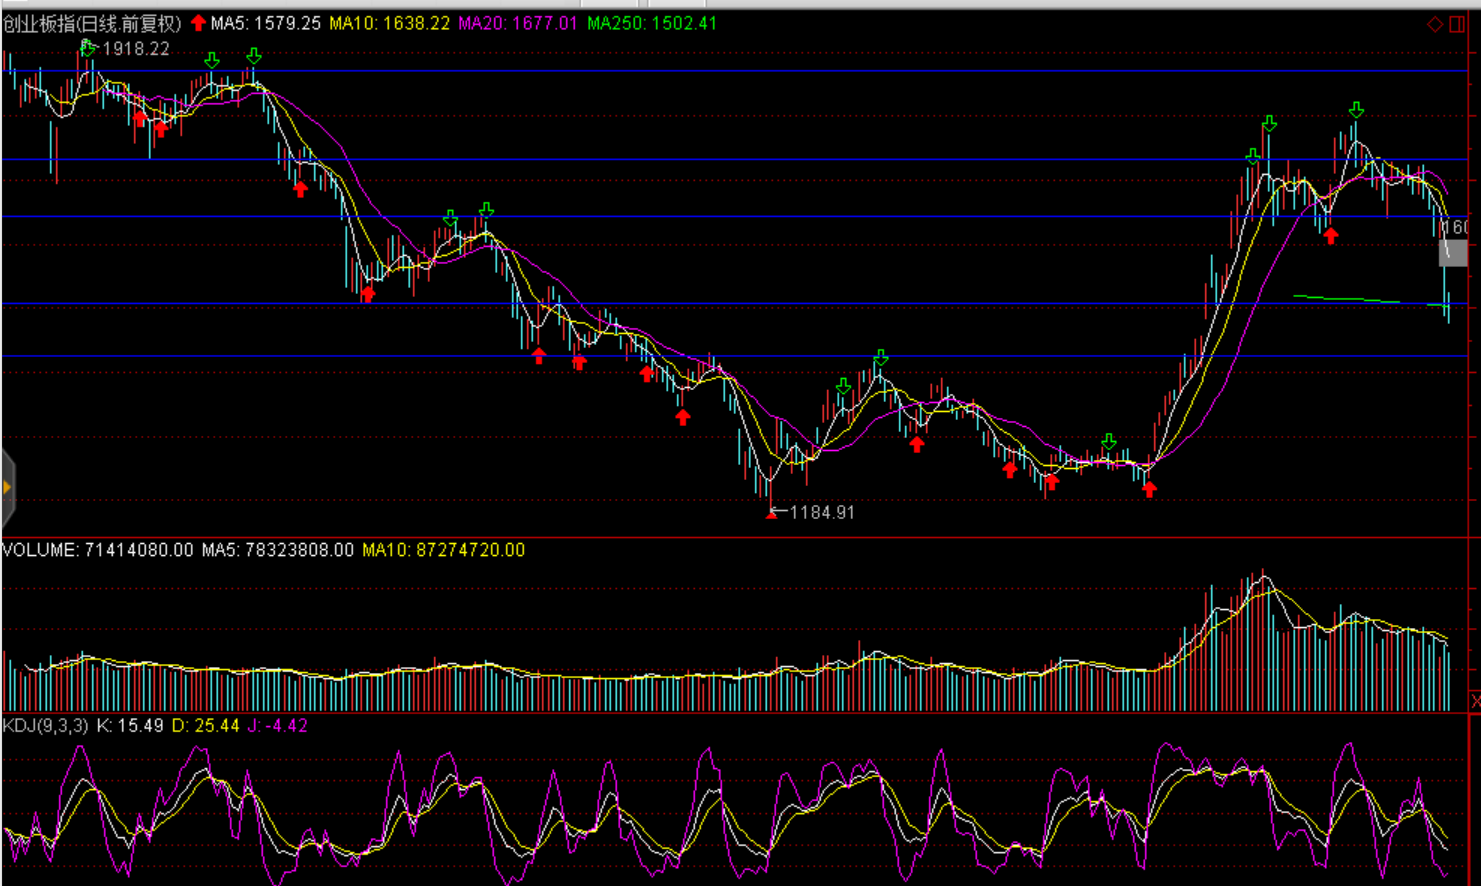
Task: Expand the hidden left side panel arrow
Action: click(7, 488)
